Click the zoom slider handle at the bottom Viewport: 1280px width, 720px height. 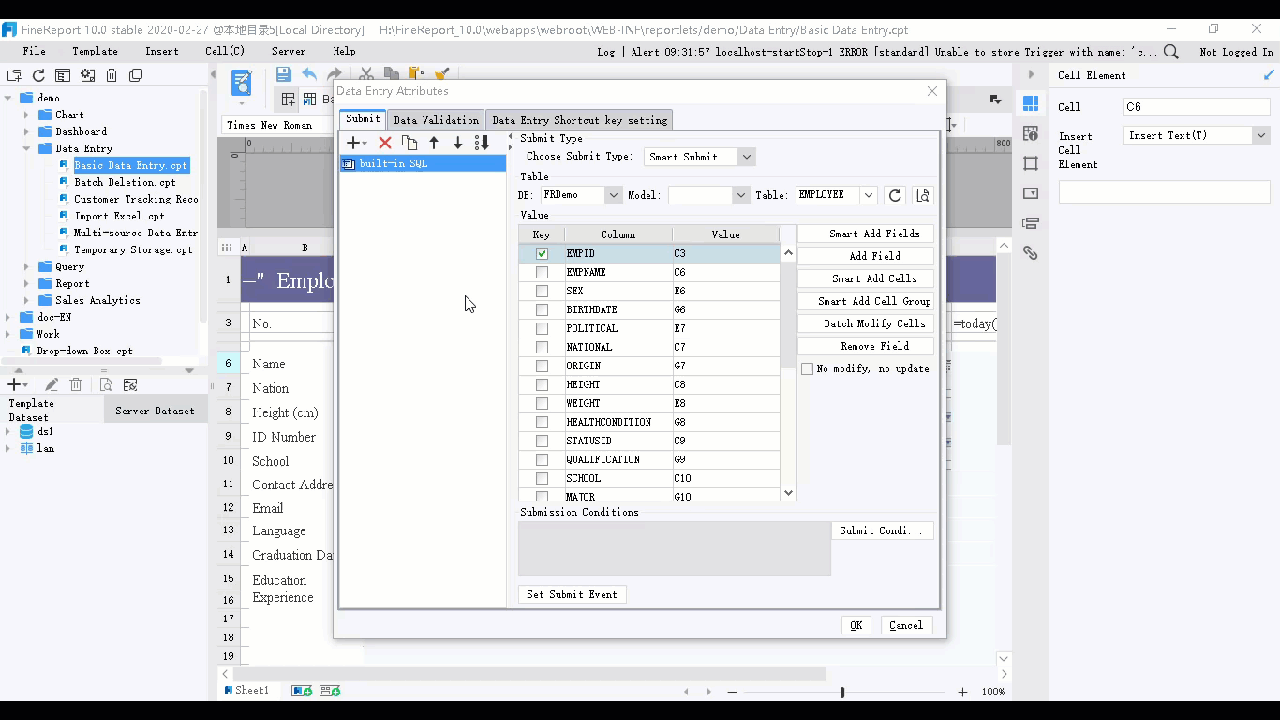click(x=842, y=692)
